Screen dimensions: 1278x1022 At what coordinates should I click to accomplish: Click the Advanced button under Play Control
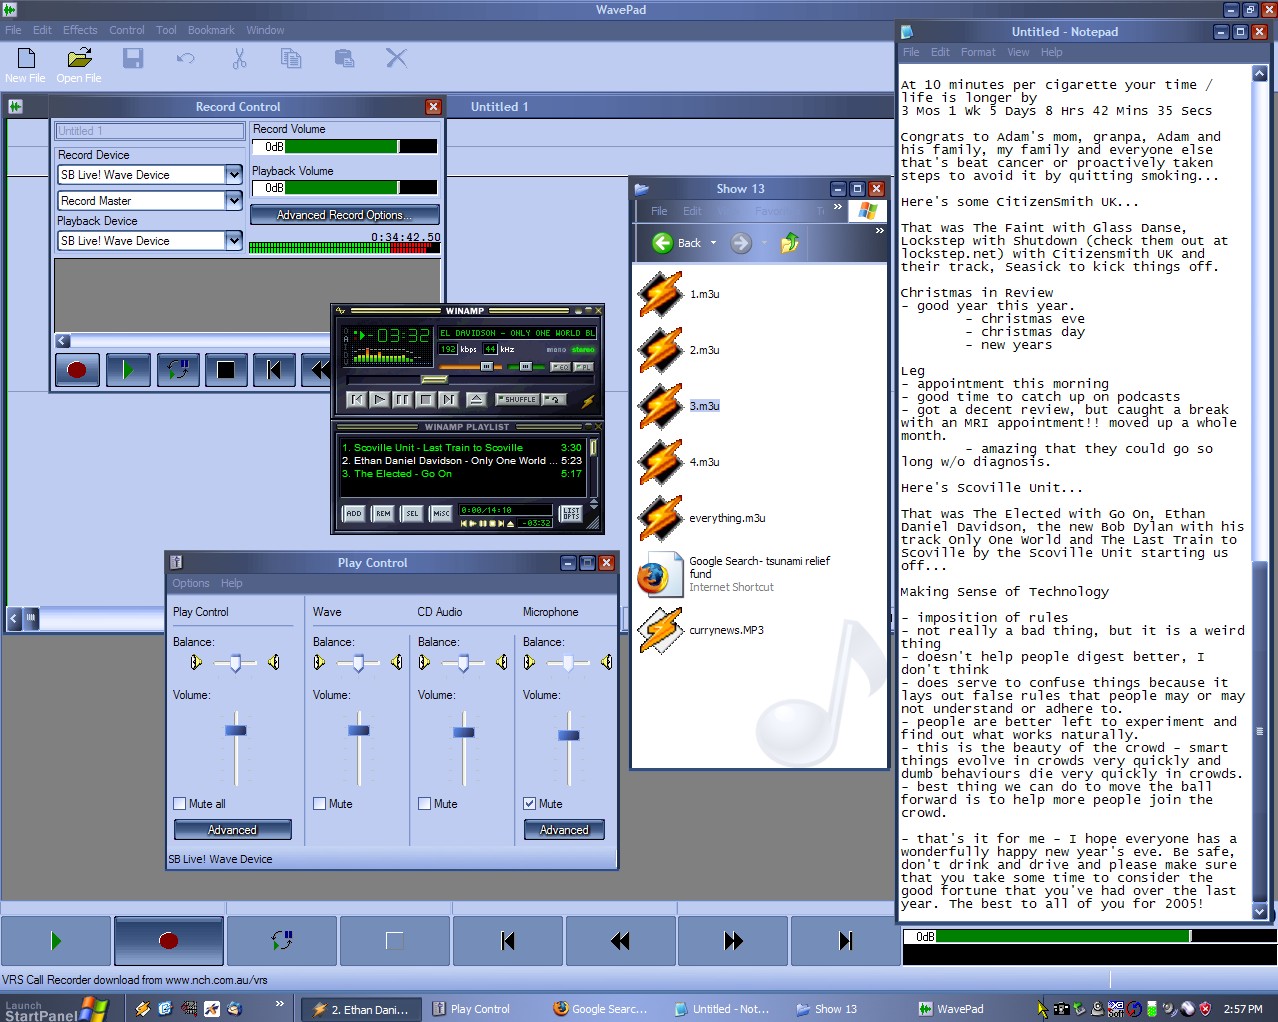(233, 830)
